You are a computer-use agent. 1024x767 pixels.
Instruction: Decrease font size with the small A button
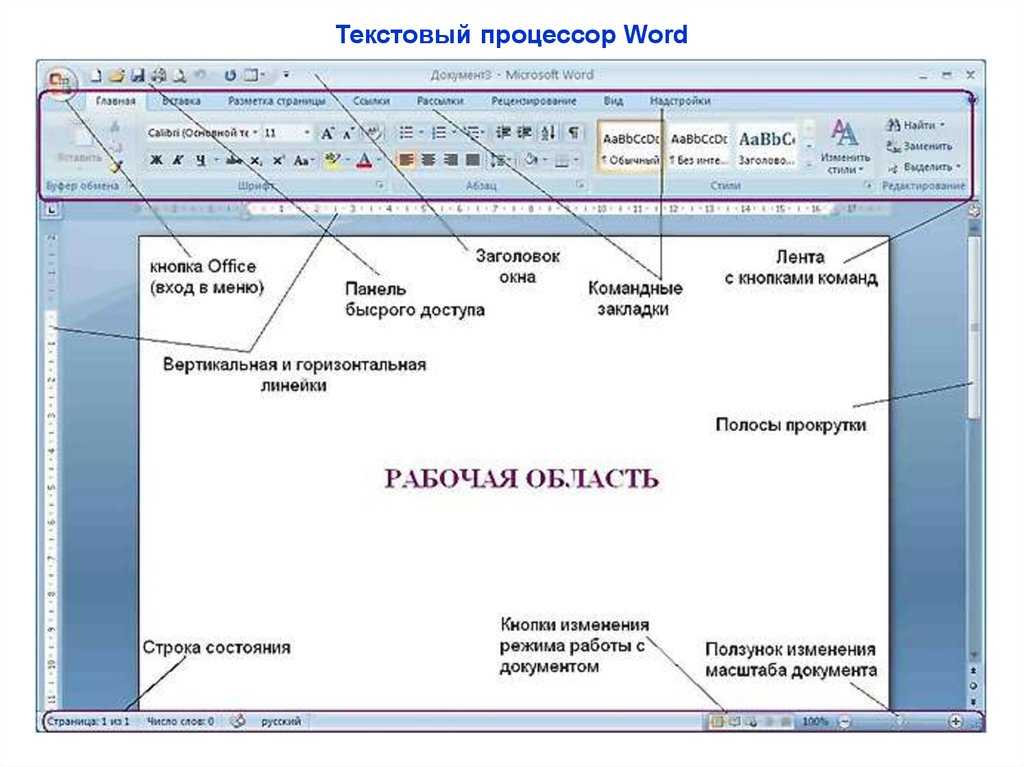point(349,134)
